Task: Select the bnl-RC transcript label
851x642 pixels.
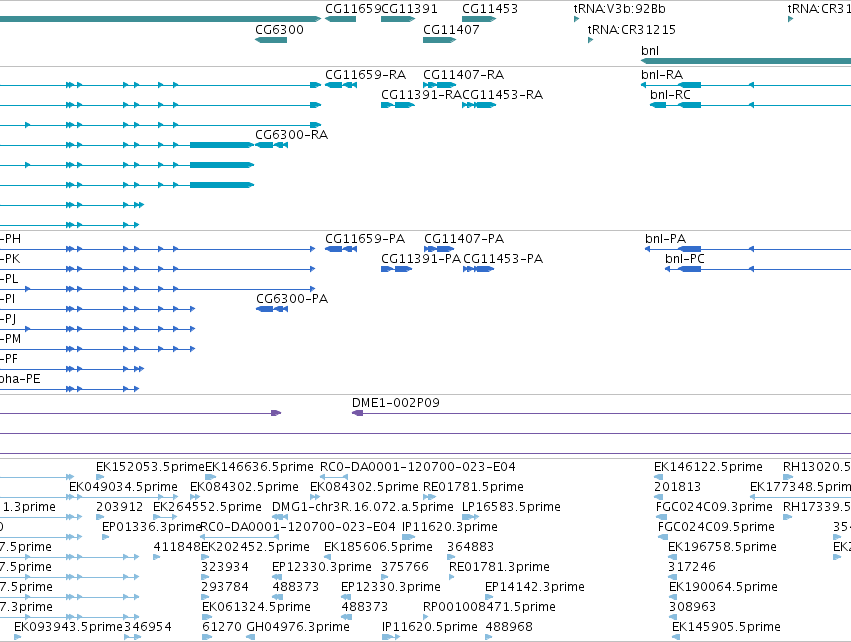Action: pos(670,94)
